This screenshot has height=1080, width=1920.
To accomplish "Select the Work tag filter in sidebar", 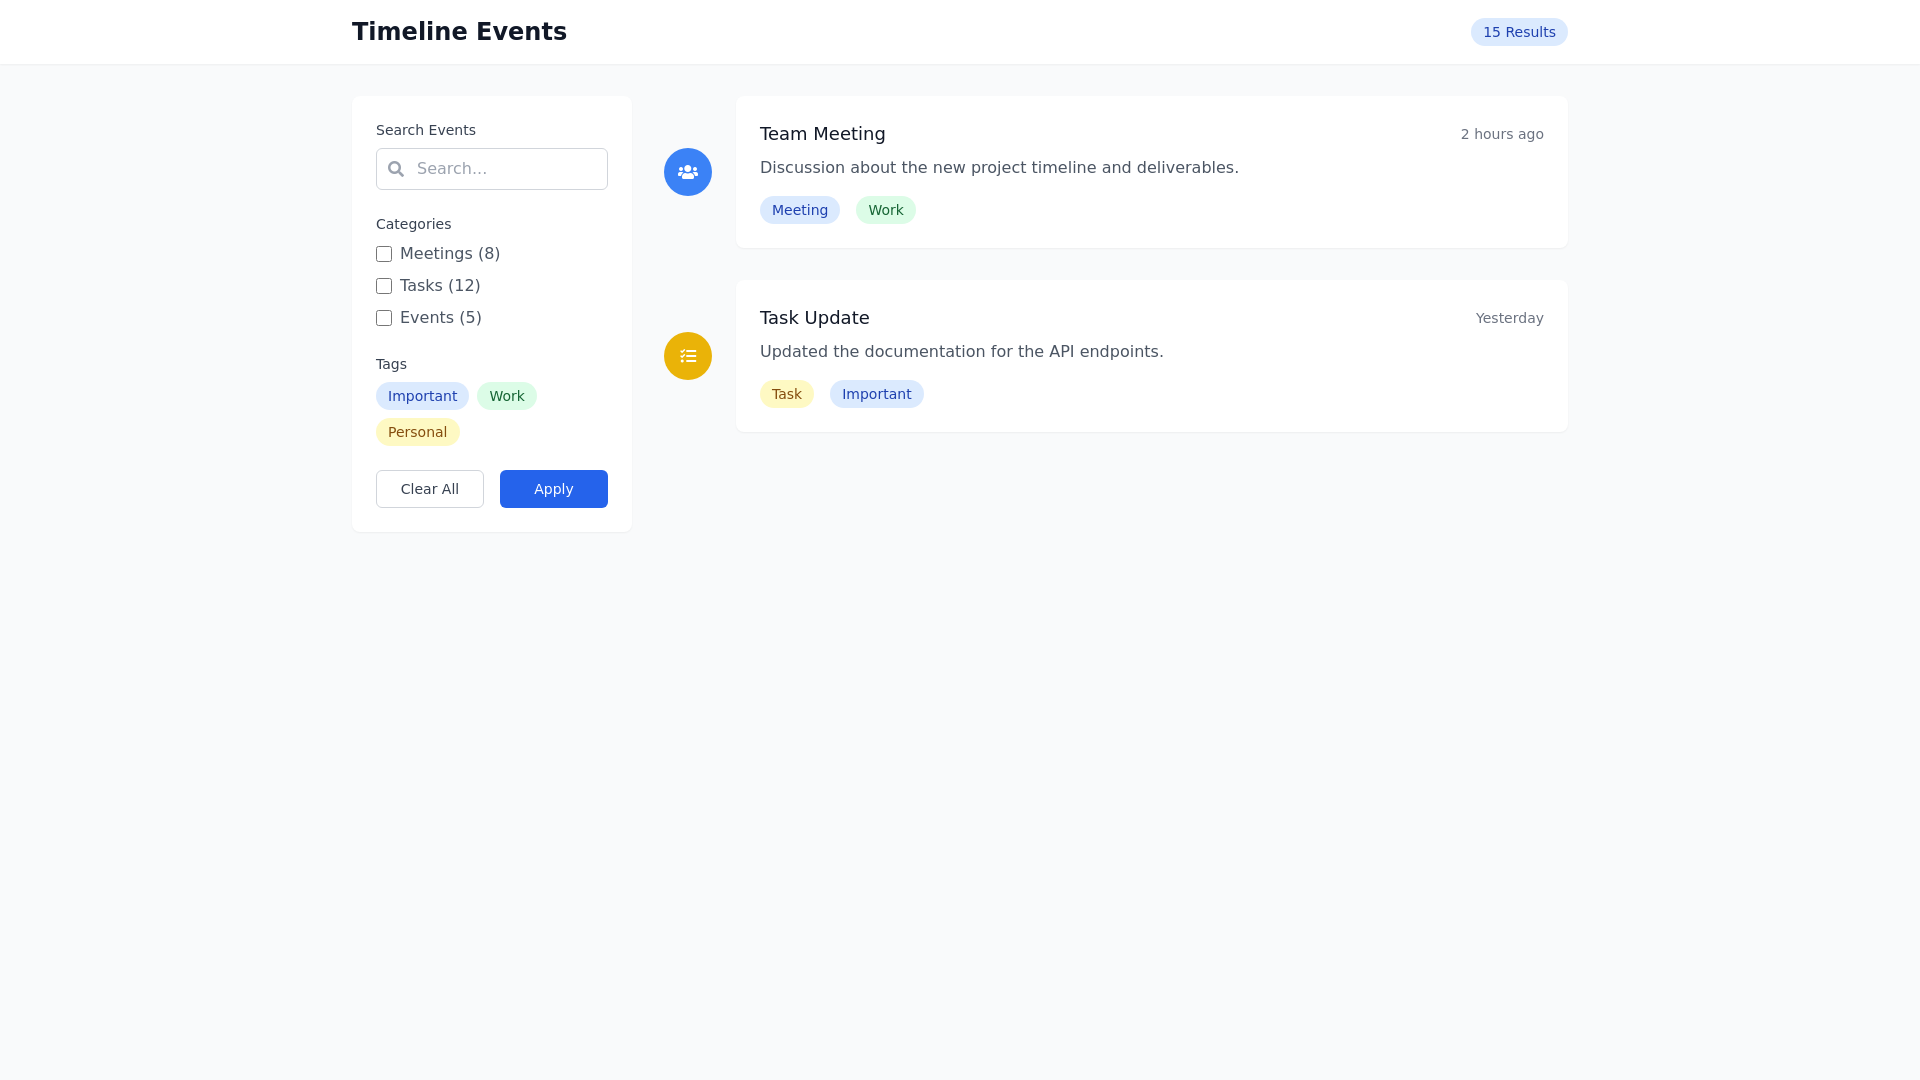I will [x=507, y=396].
